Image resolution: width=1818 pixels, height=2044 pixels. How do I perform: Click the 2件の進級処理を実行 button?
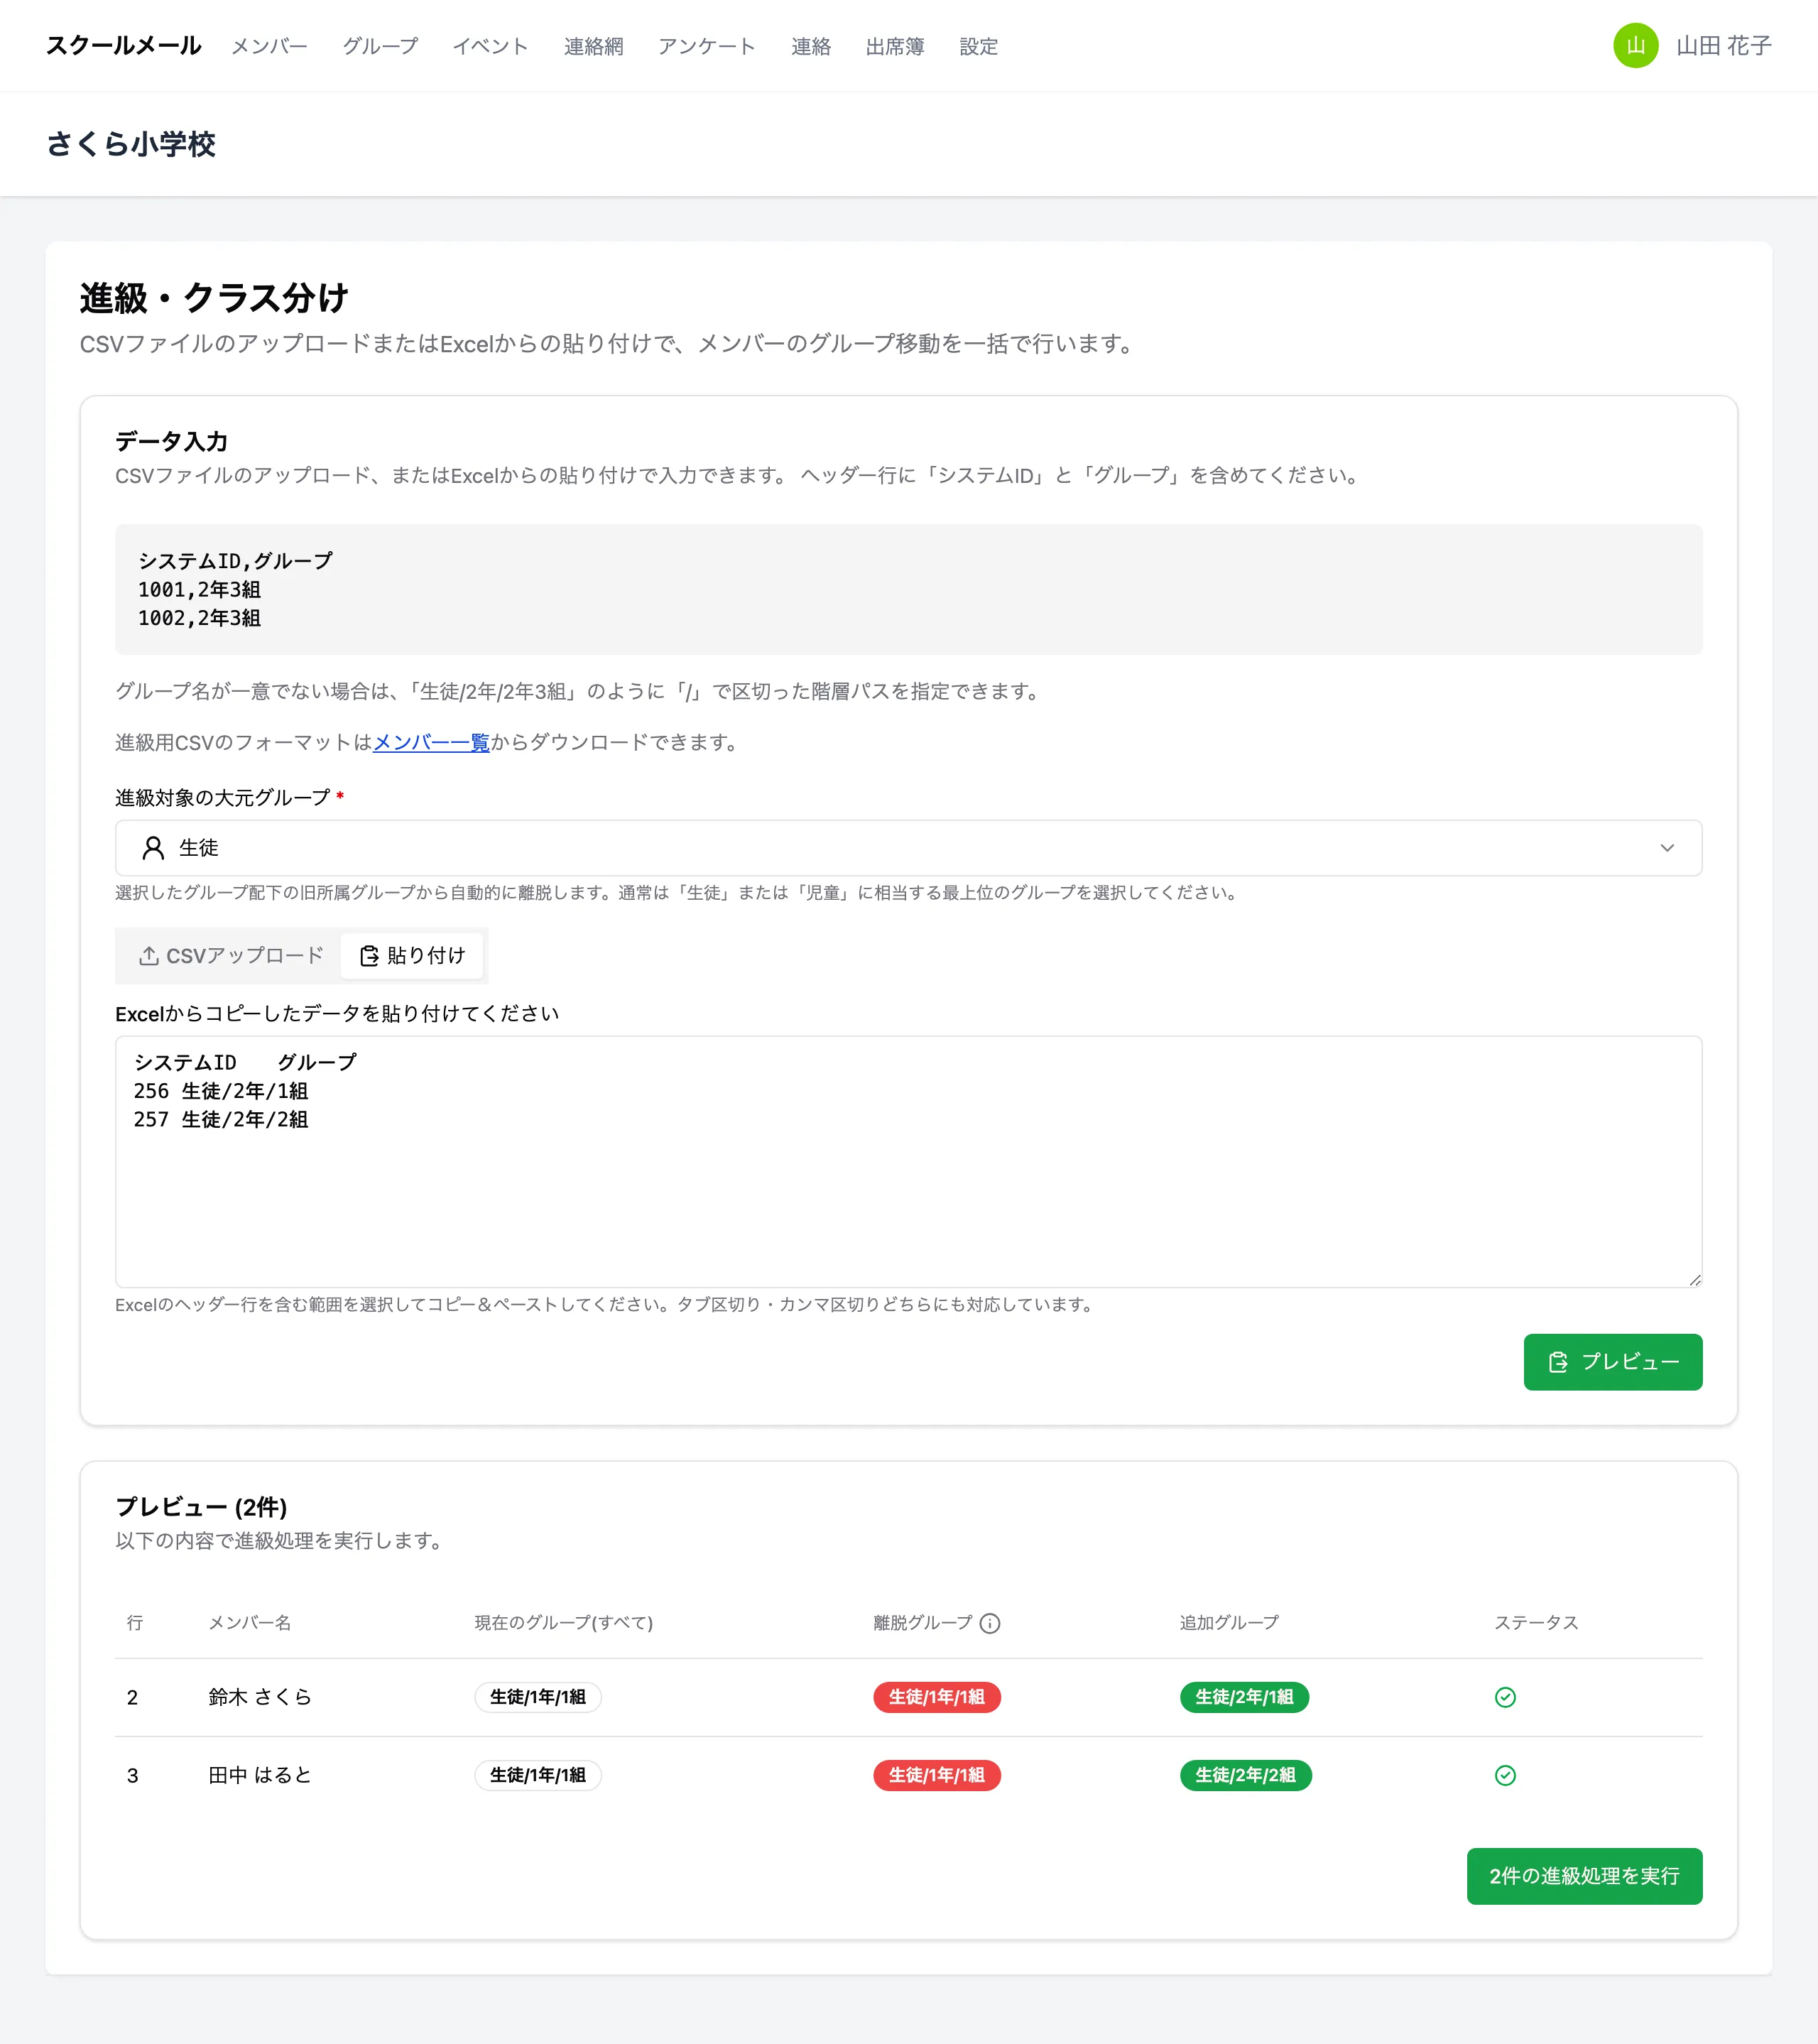[x=1584, y=1876]
